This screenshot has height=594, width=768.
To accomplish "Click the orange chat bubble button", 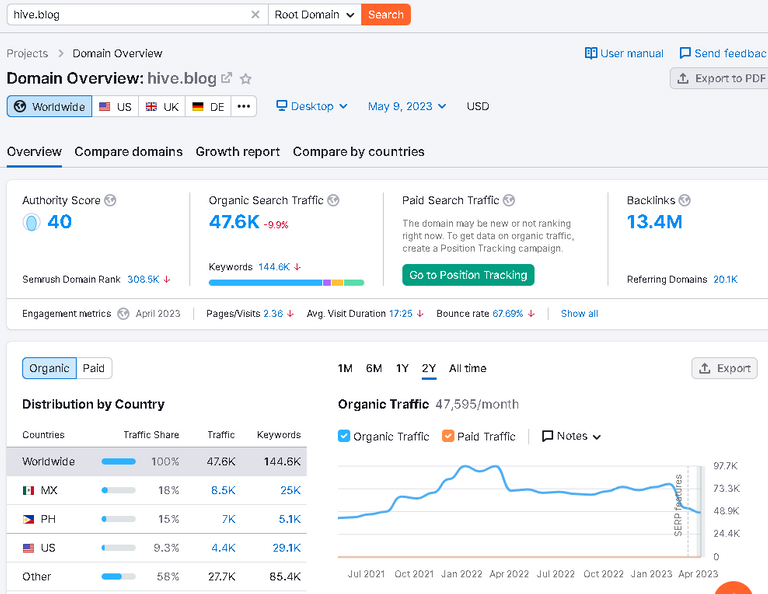I will (x=733, y=588).
